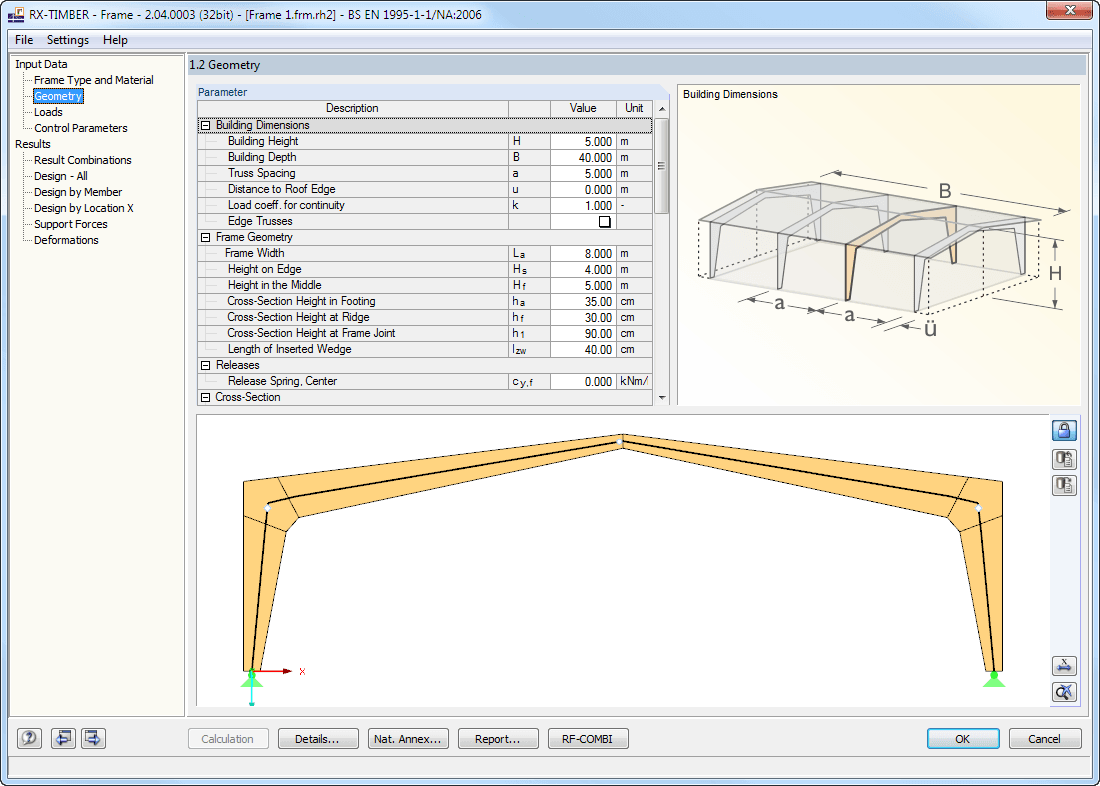Open Result Combinations tree item
Screen dimensions: 1100x786
tap(83, 160)
